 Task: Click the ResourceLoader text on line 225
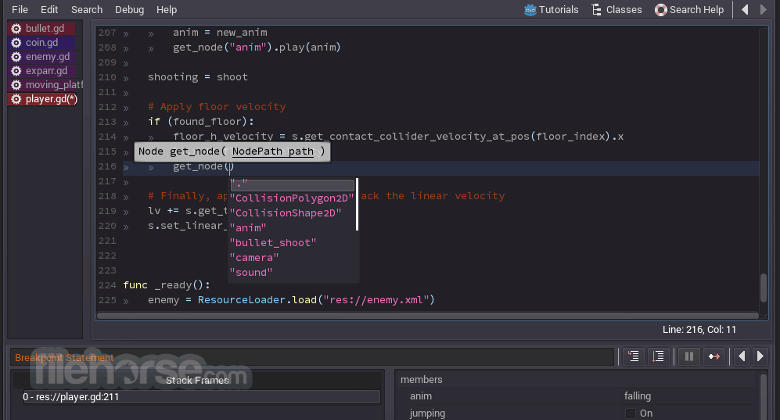tap(241, 300)
